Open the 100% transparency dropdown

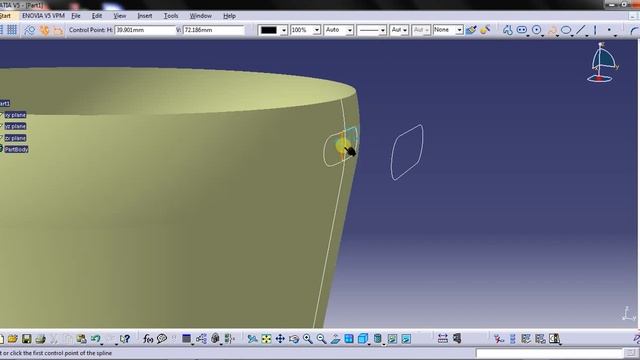pos(317,30)
